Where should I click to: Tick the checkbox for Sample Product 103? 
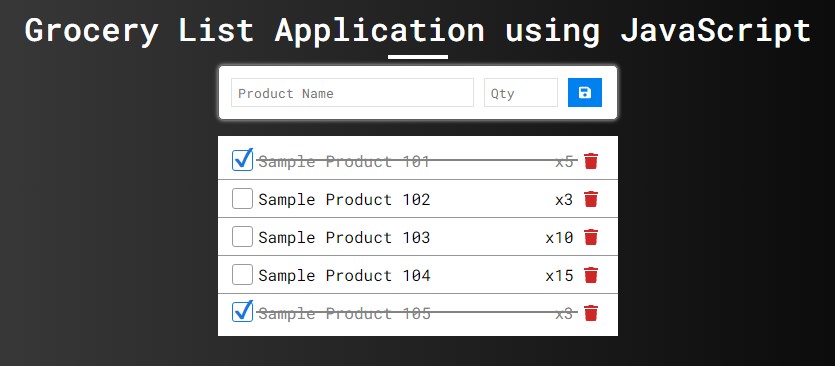242,237
